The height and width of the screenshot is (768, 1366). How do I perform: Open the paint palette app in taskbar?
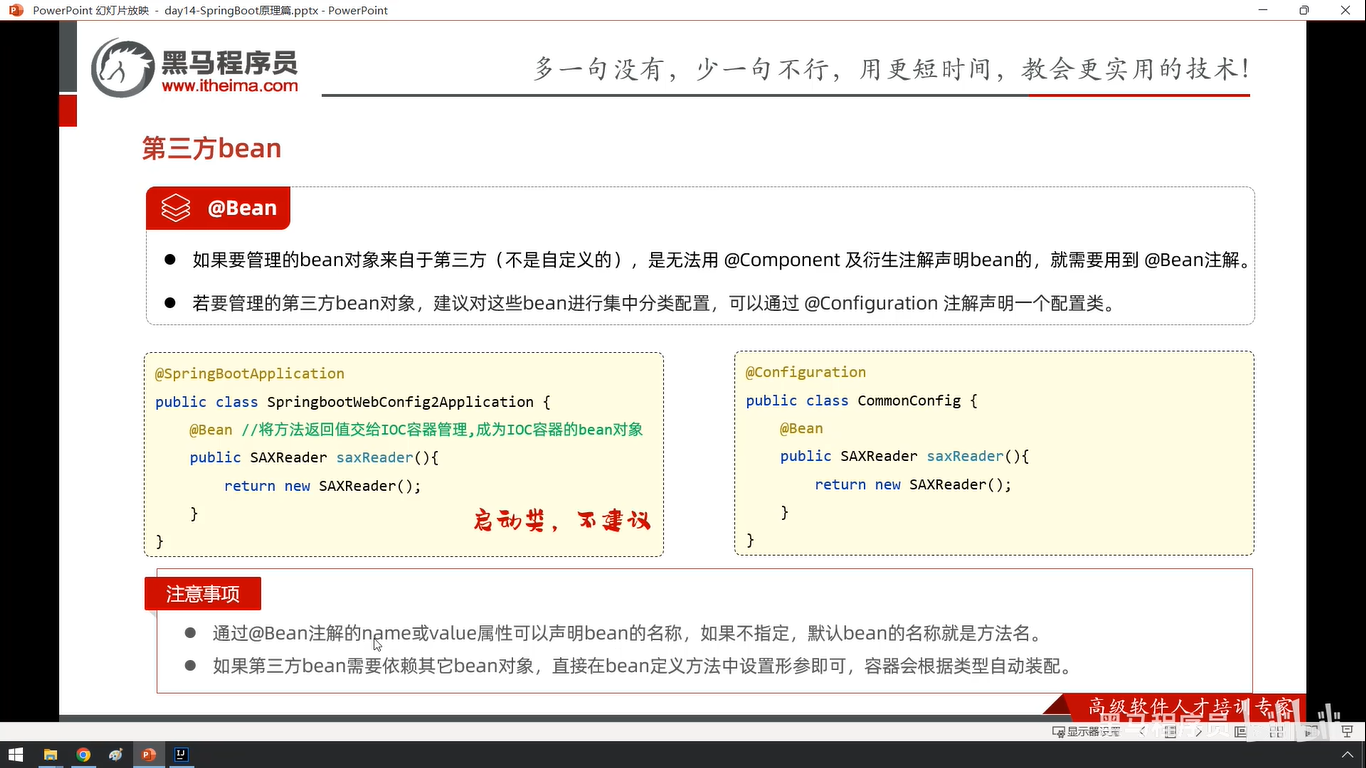click(x=116, y=755)
